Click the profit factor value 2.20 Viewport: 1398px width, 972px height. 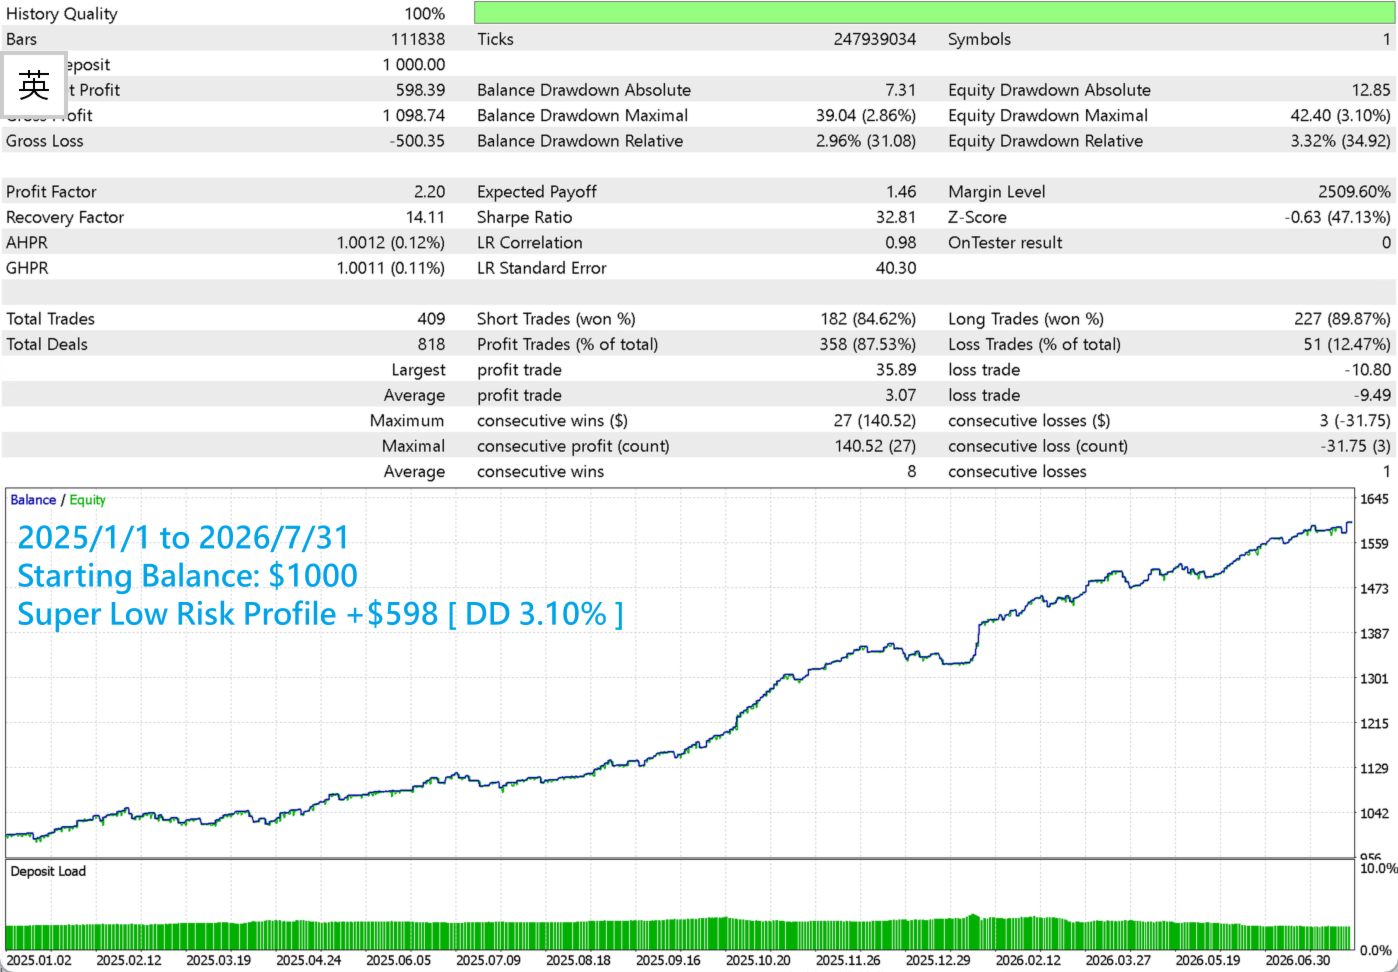pyautogui.click(x=430, y=192)
